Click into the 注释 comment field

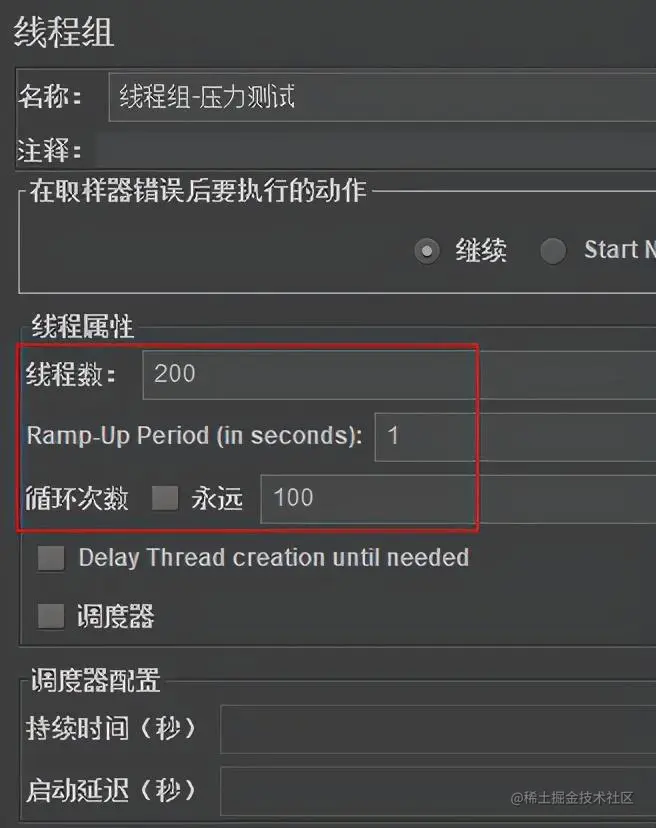click(x=376, y=150)
